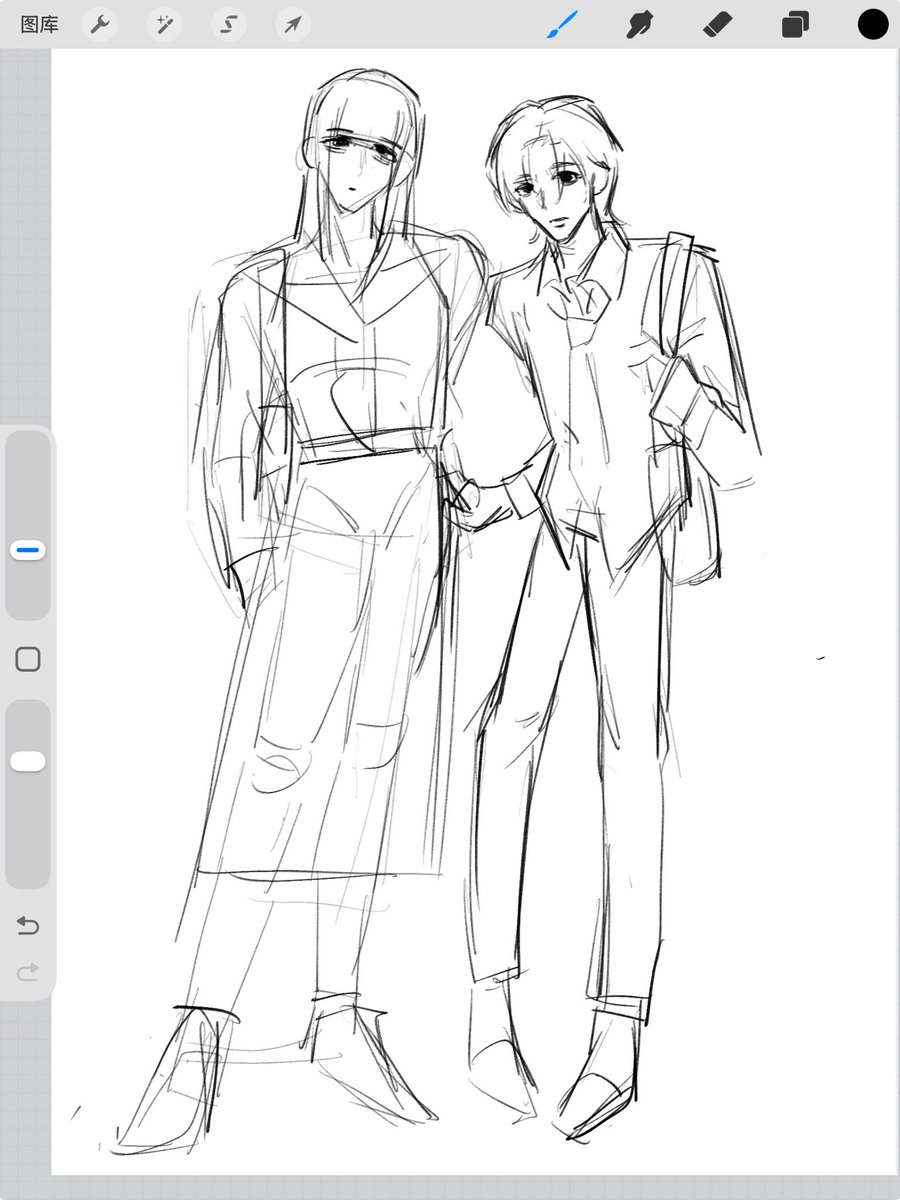Click the brush opacity slider handle

tap(28, 762)
